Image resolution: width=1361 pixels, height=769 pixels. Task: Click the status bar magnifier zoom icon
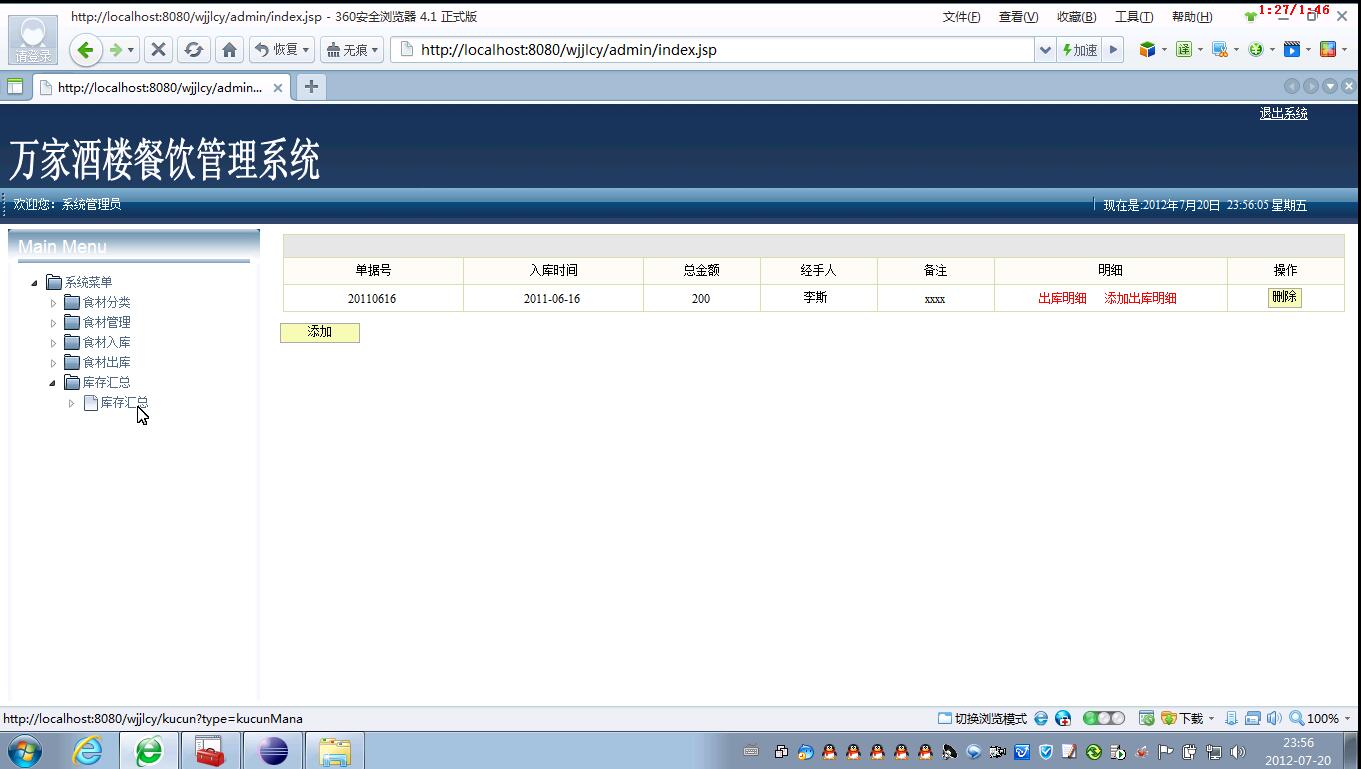(1296, 719)
